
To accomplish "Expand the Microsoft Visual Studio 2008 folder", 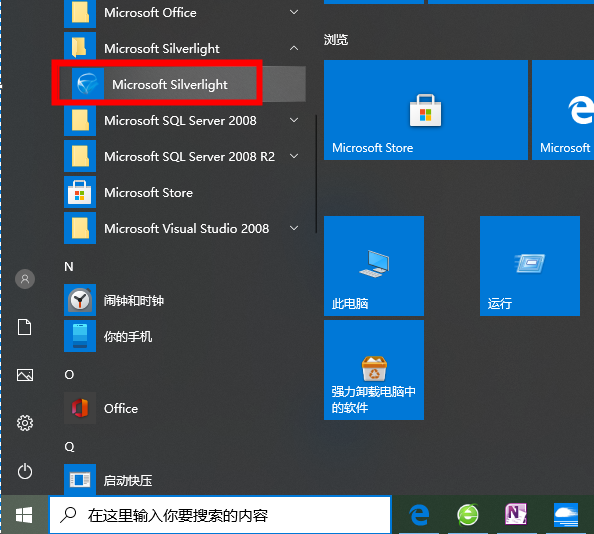I will click(x=294, y=228).
